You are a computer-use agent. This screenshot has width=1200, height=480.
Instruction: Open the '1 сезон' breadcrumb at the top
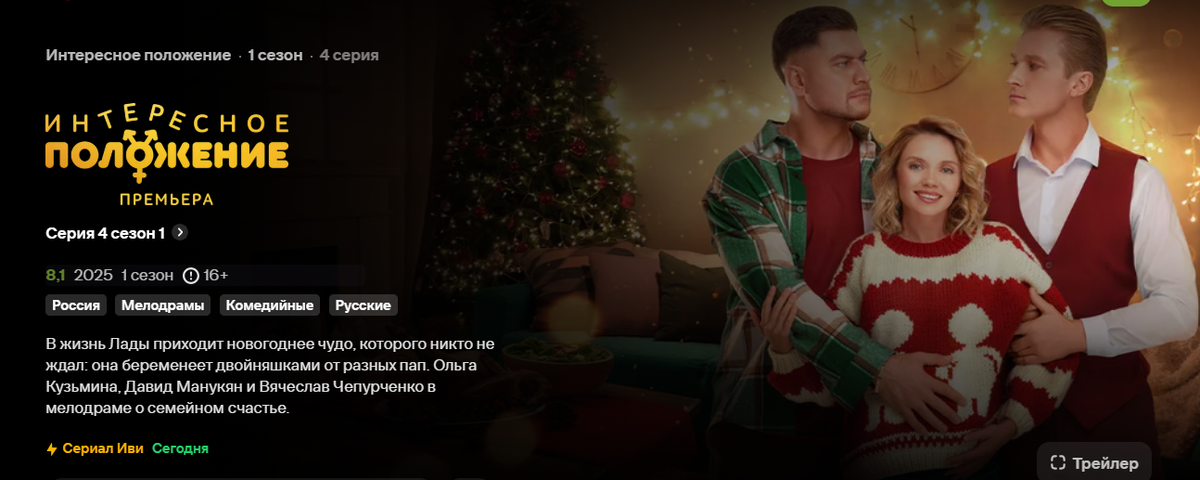[x=275, y=55]
